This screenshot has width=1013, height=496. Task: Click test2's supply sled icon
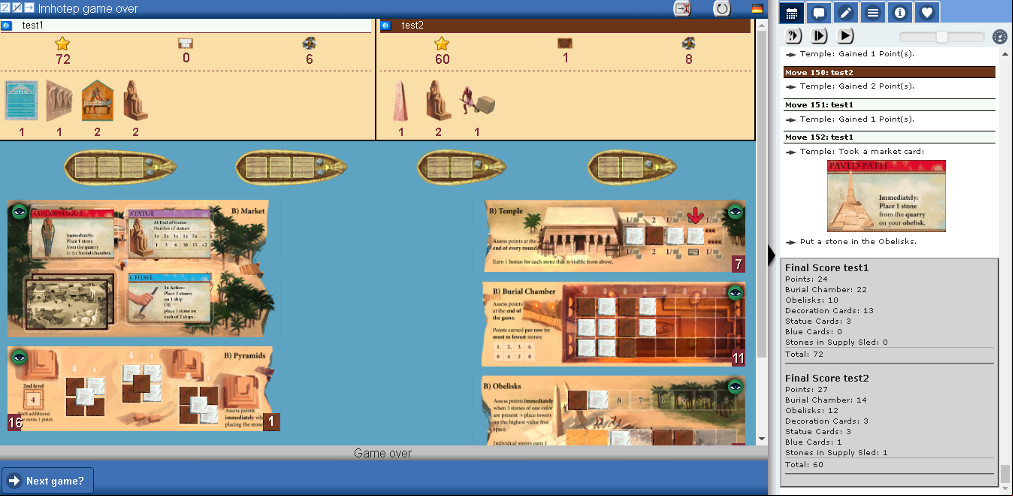point(565,44)
